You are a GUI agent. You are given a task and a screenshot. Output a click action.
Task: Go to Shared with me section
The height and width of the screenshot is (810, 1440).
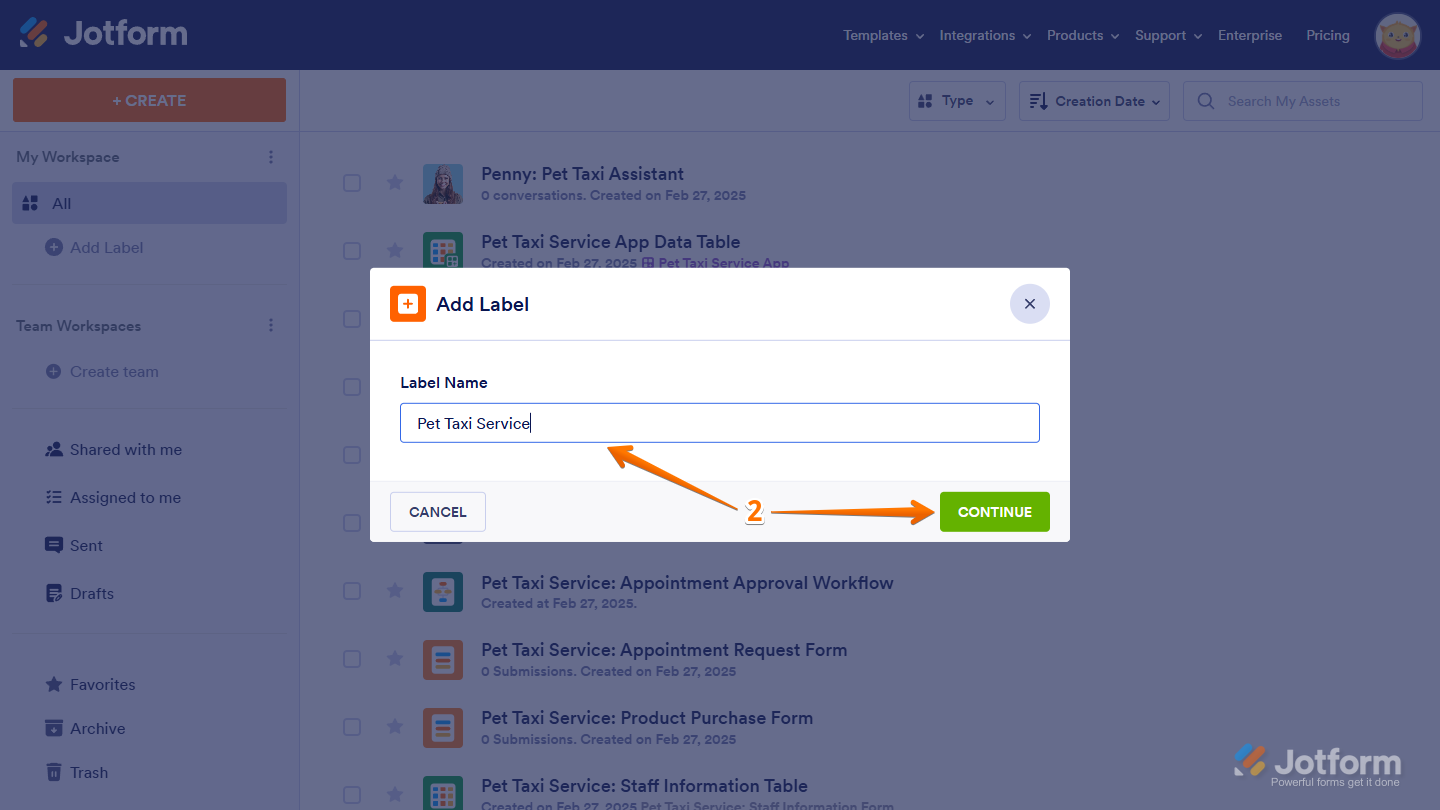coord(125,450)
